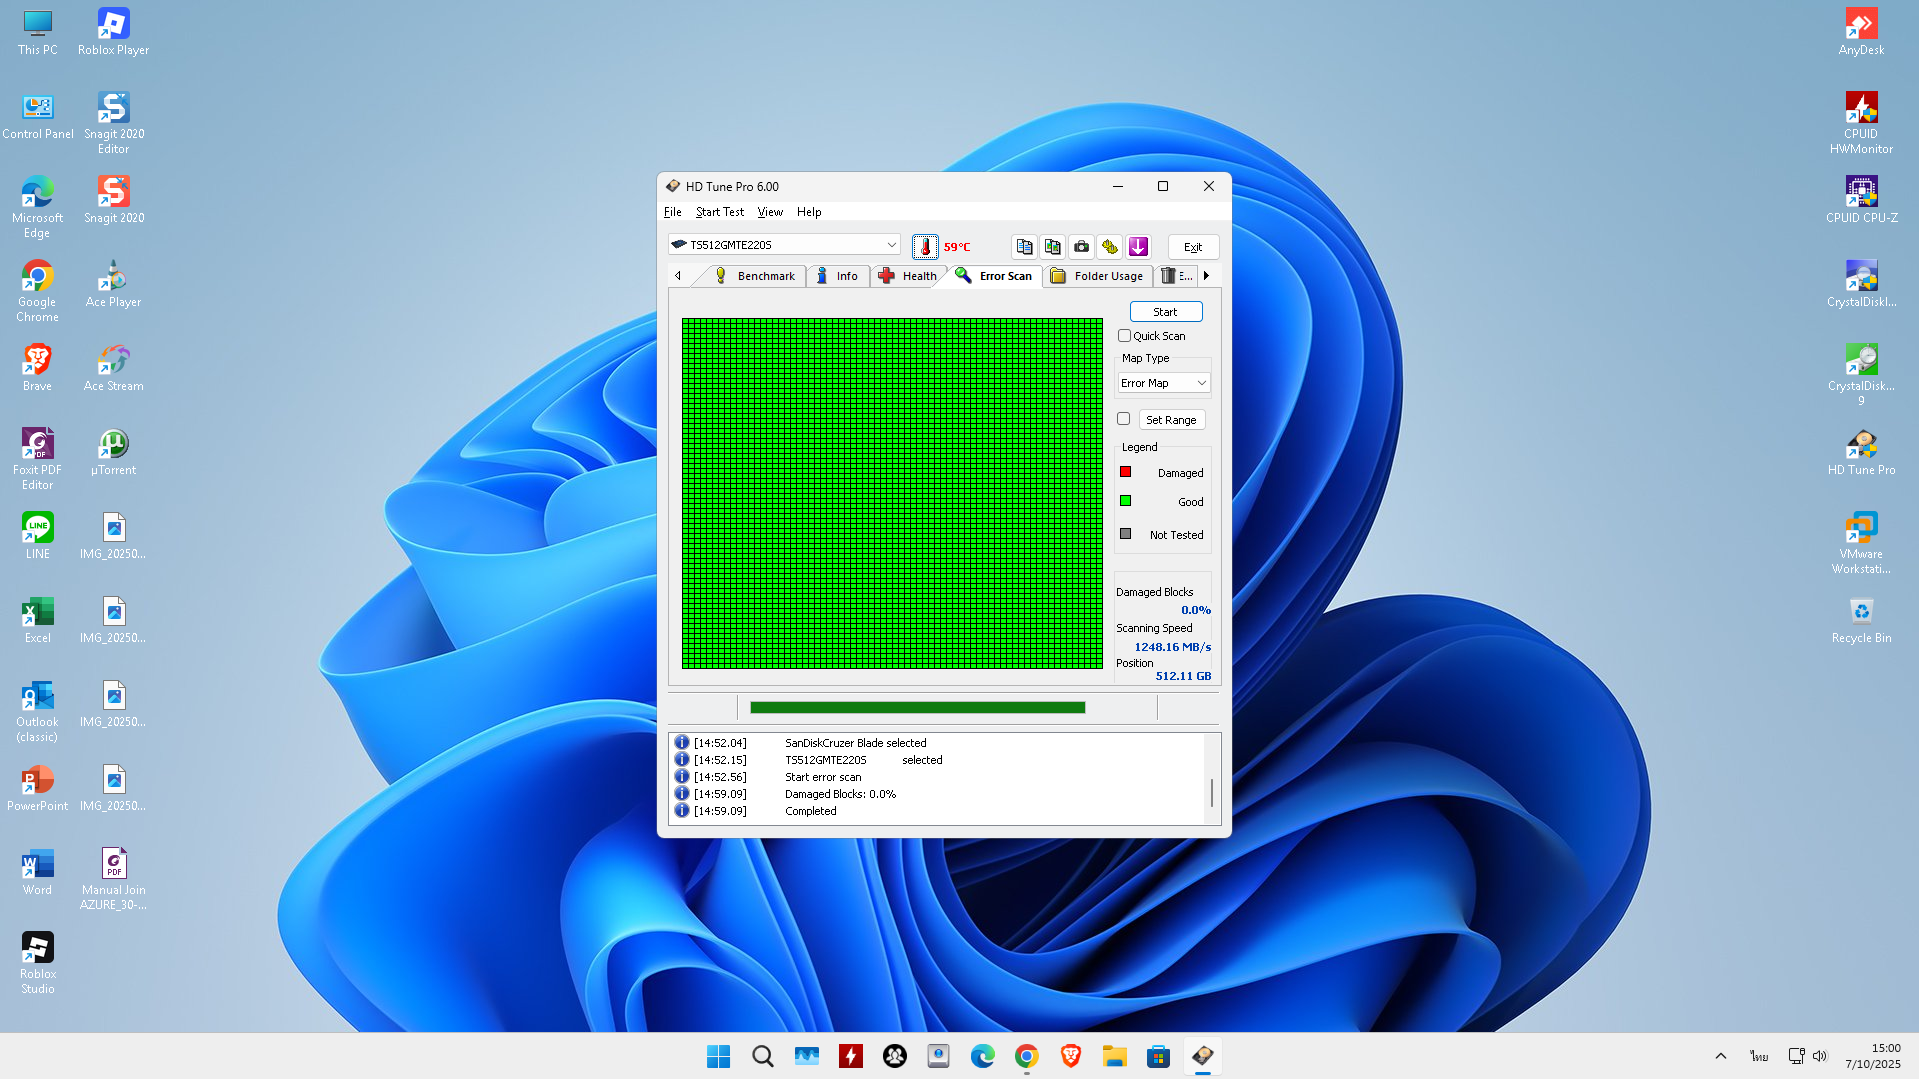1919x1079 pixels.
Task: Click the Exit button
Action: pyautogui.click(x=1192, y=247)
